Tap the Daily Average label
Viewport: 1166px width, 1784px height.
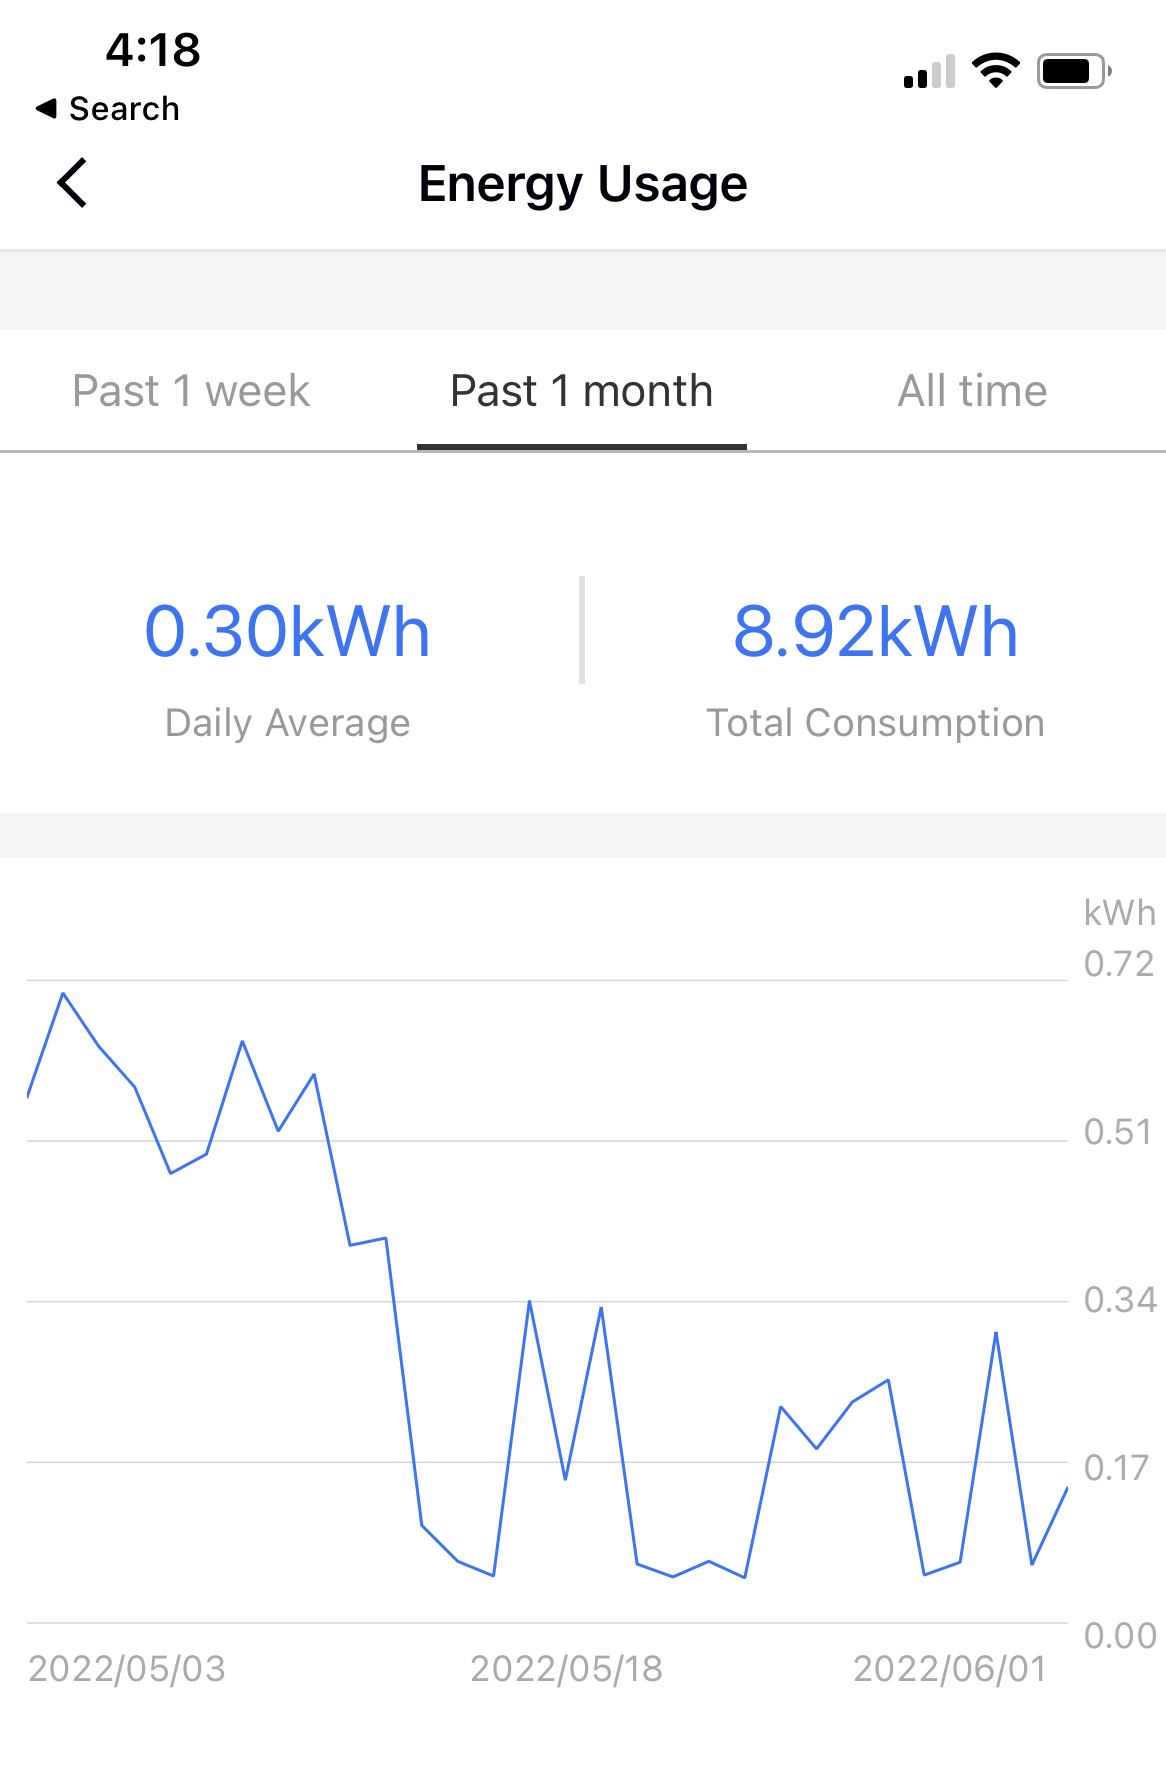[x=288, y=723]
